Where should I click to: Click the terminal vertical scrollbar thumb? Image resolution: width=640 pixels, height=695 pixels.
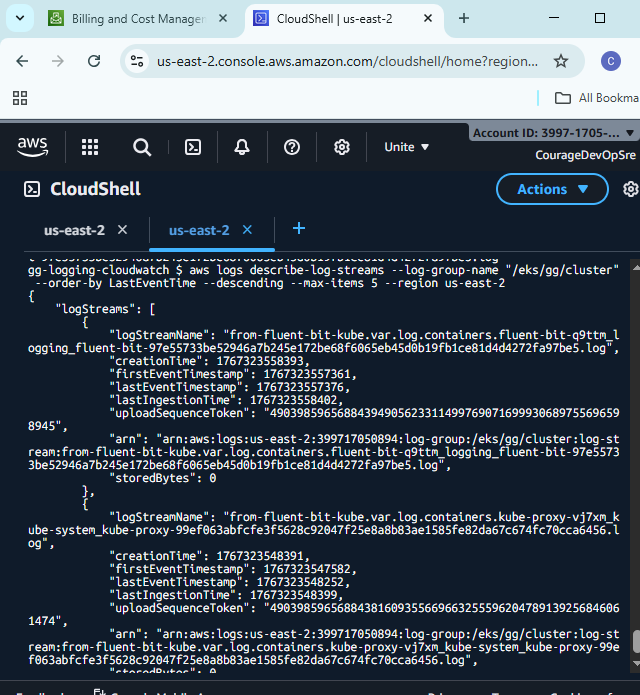[x=634, y=640]
